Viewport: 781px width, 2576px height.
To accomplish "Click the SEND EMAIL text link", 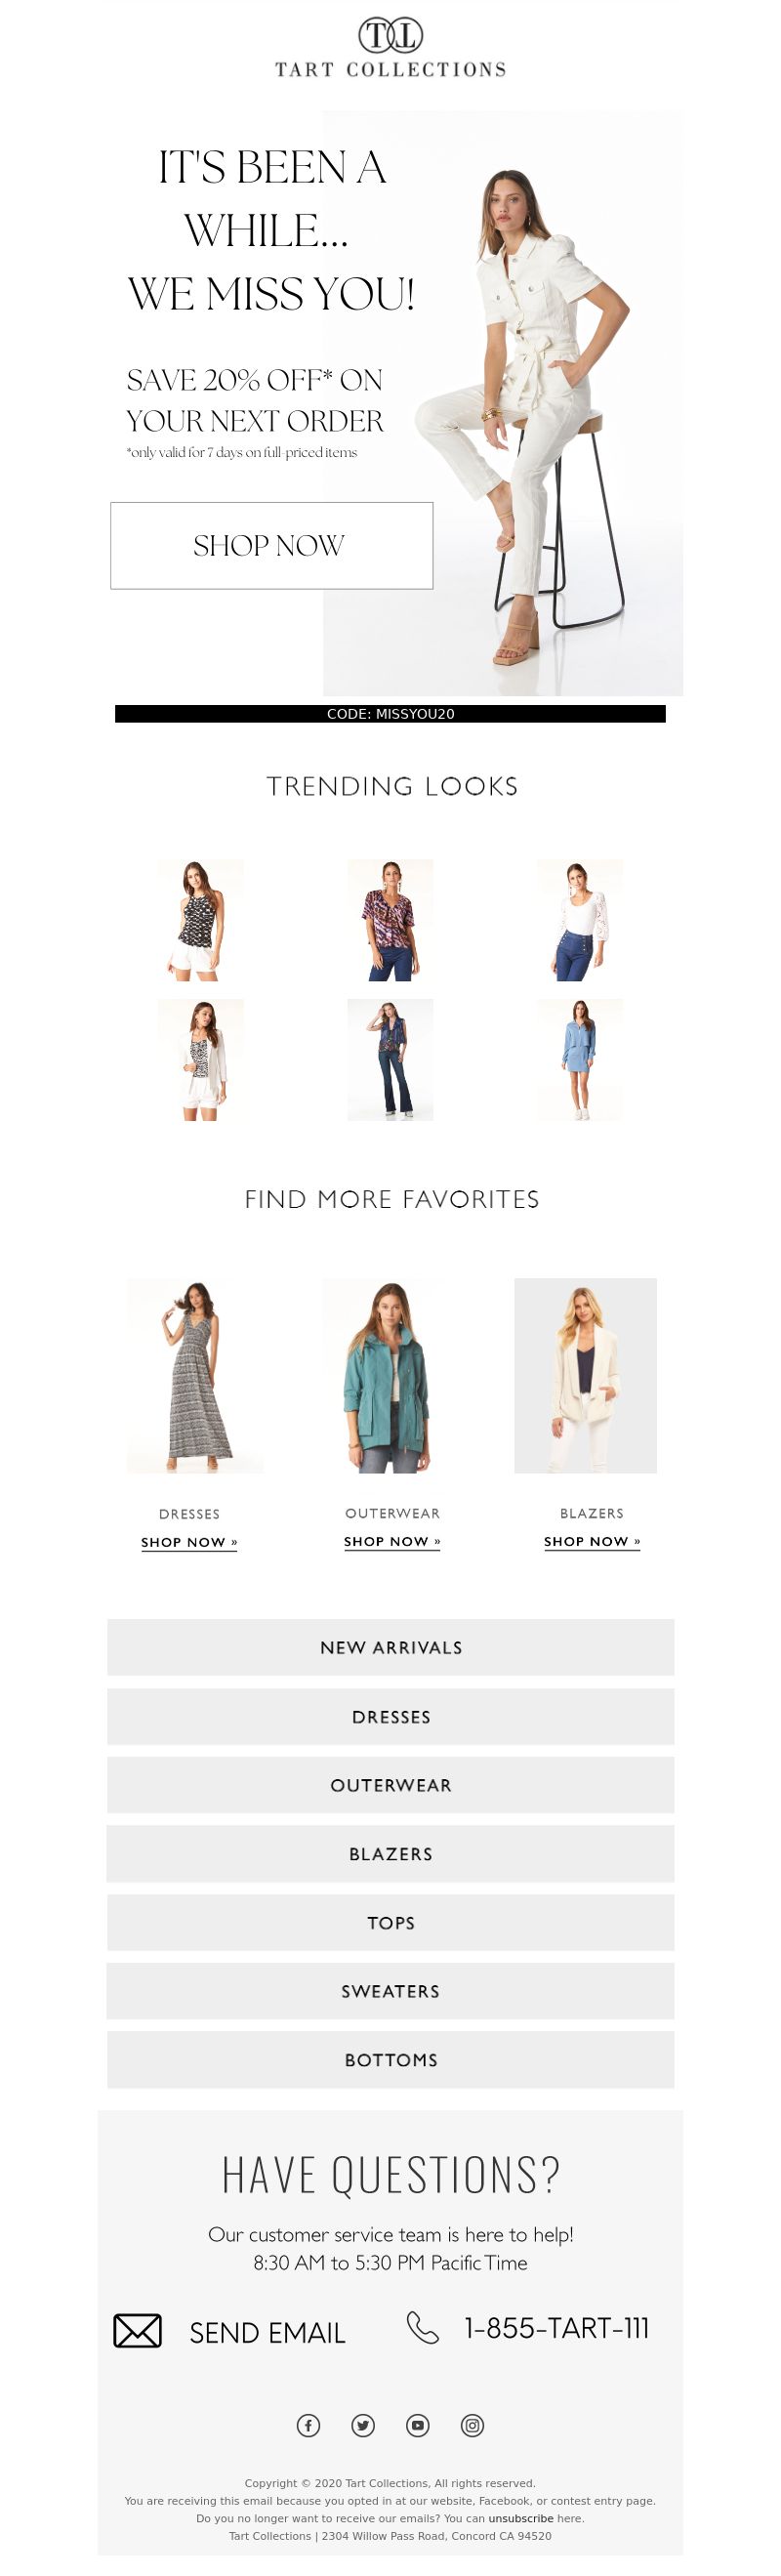I will pyautogui.click(x=267, y=2332).
